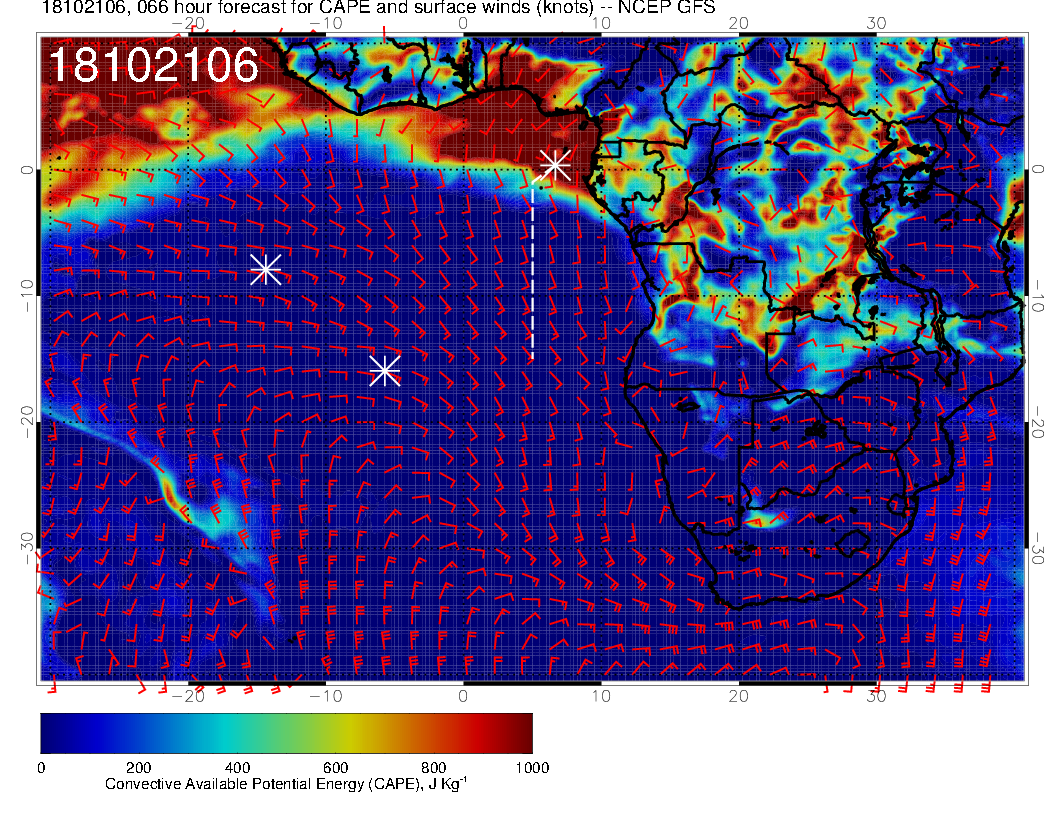Click the CAPE colorbar legend

[286, 733]
